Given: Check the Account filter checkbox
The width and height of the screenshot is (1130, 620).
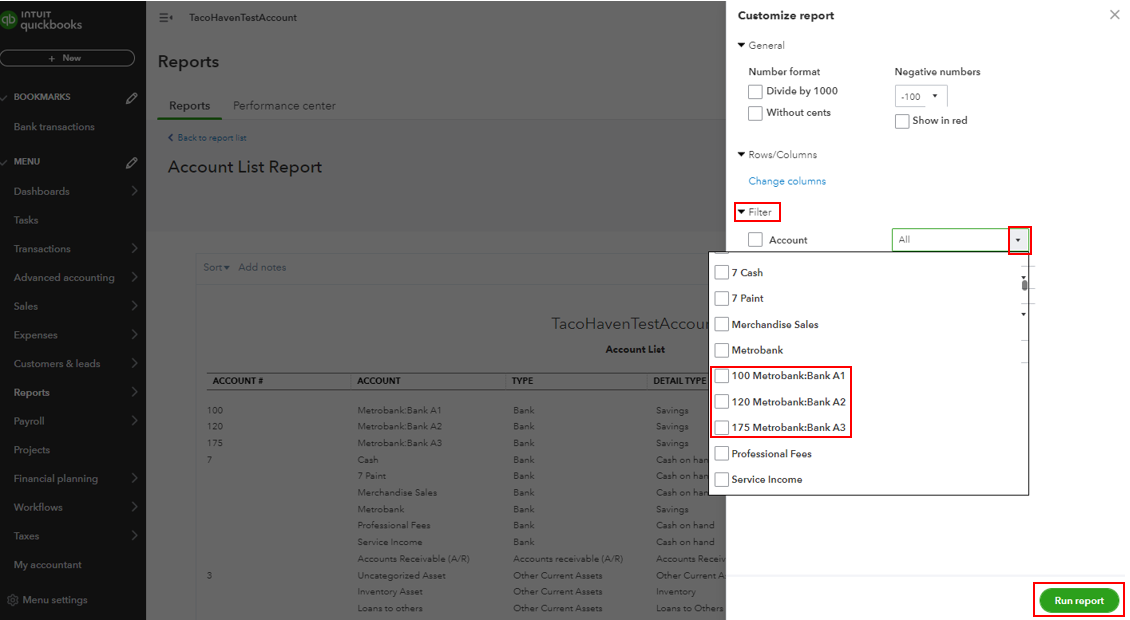Looking at the screenshot, I should point(755,240).
